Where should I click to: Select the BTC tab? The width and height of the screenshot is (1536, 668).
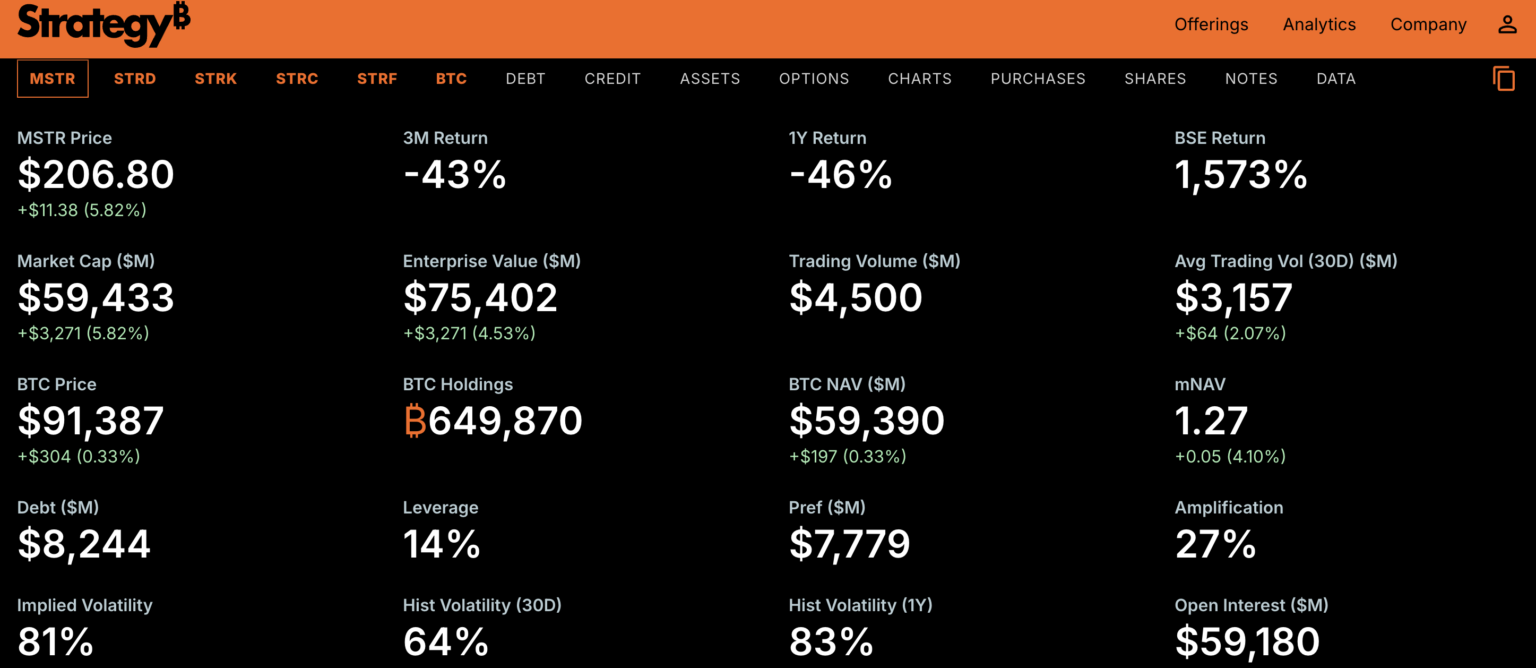pos(451,79)
